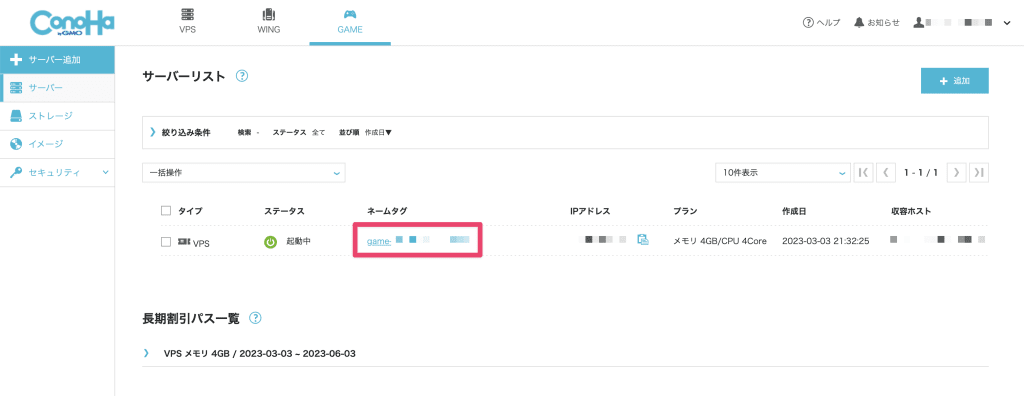
Task: Click the 作成日 sort order indicator
Action: pos(378,133)
